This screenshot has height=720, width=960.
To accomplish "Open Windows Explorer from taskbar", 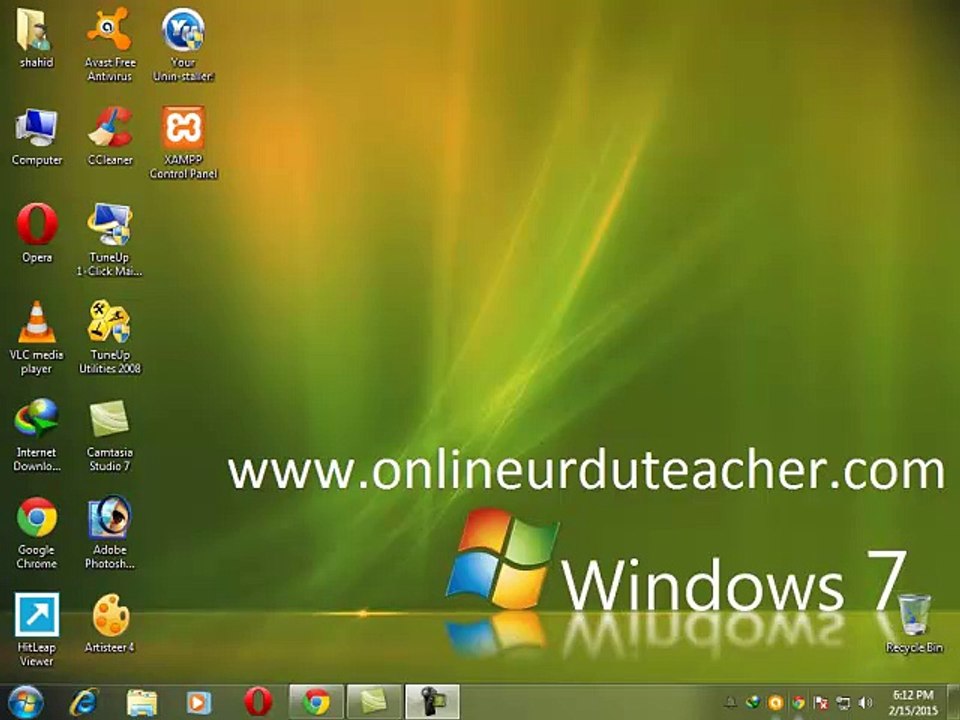I will [x=141, y=702].
